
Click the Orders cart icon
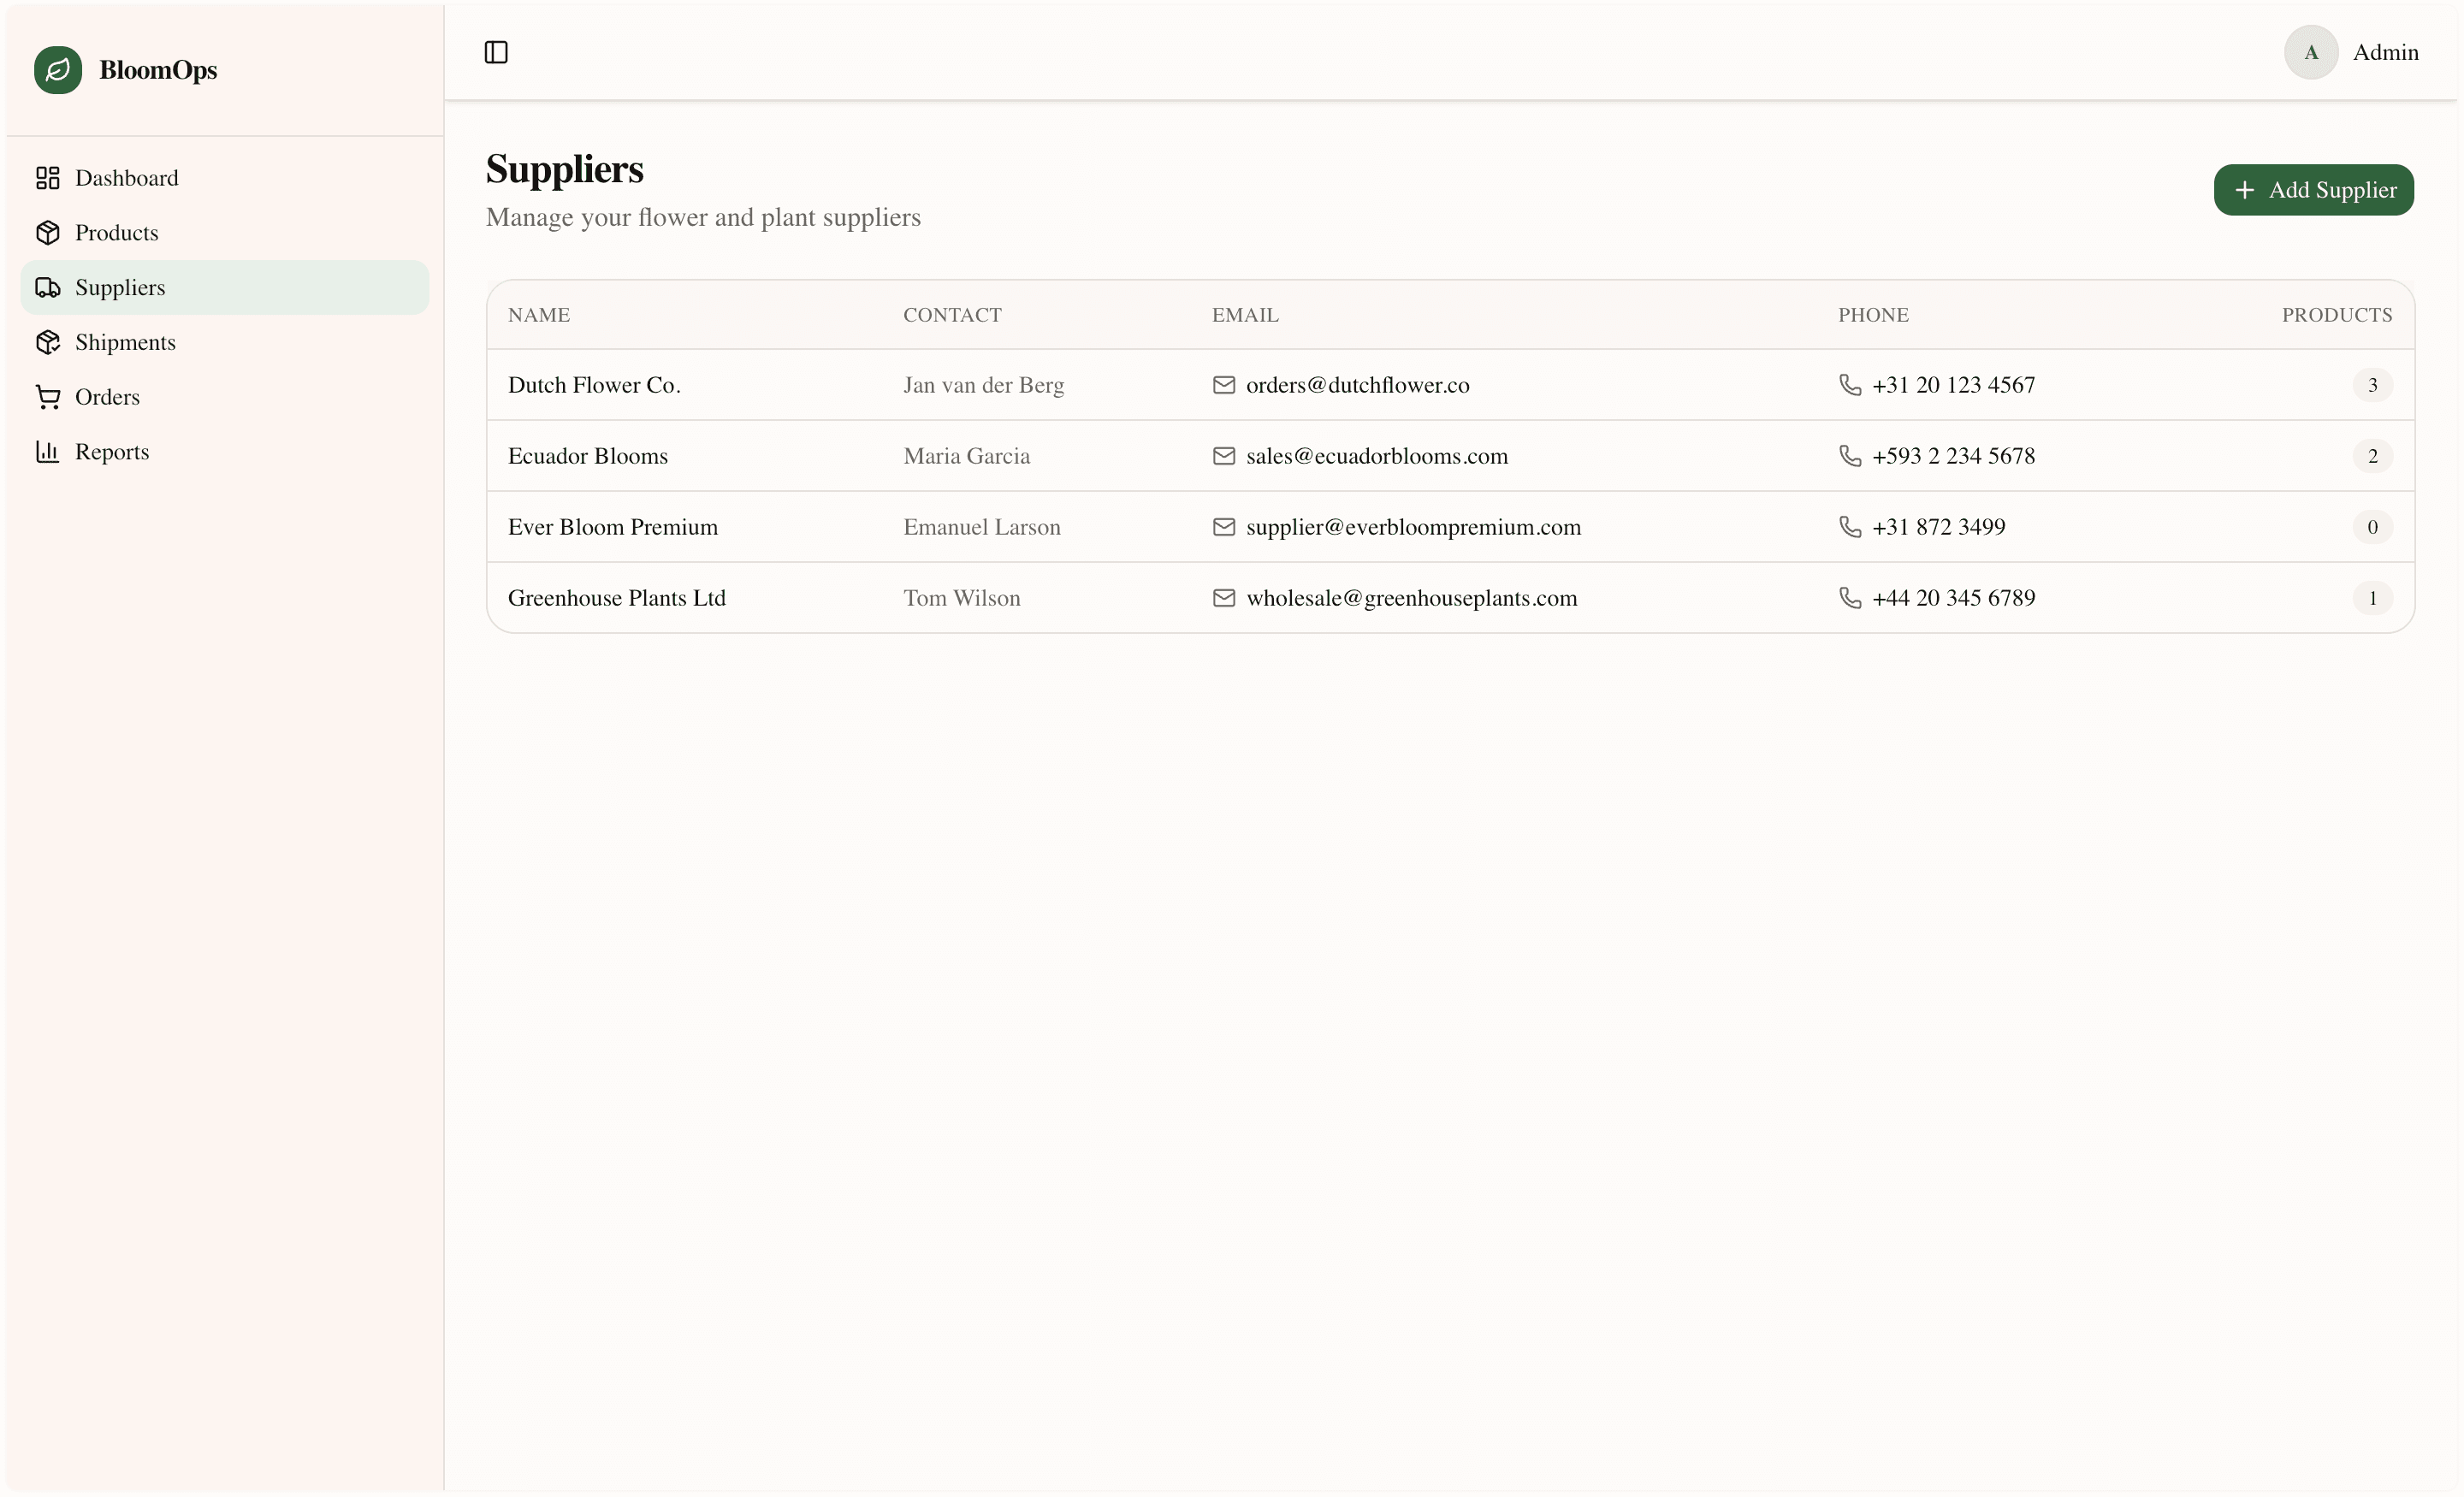[48, 397]
